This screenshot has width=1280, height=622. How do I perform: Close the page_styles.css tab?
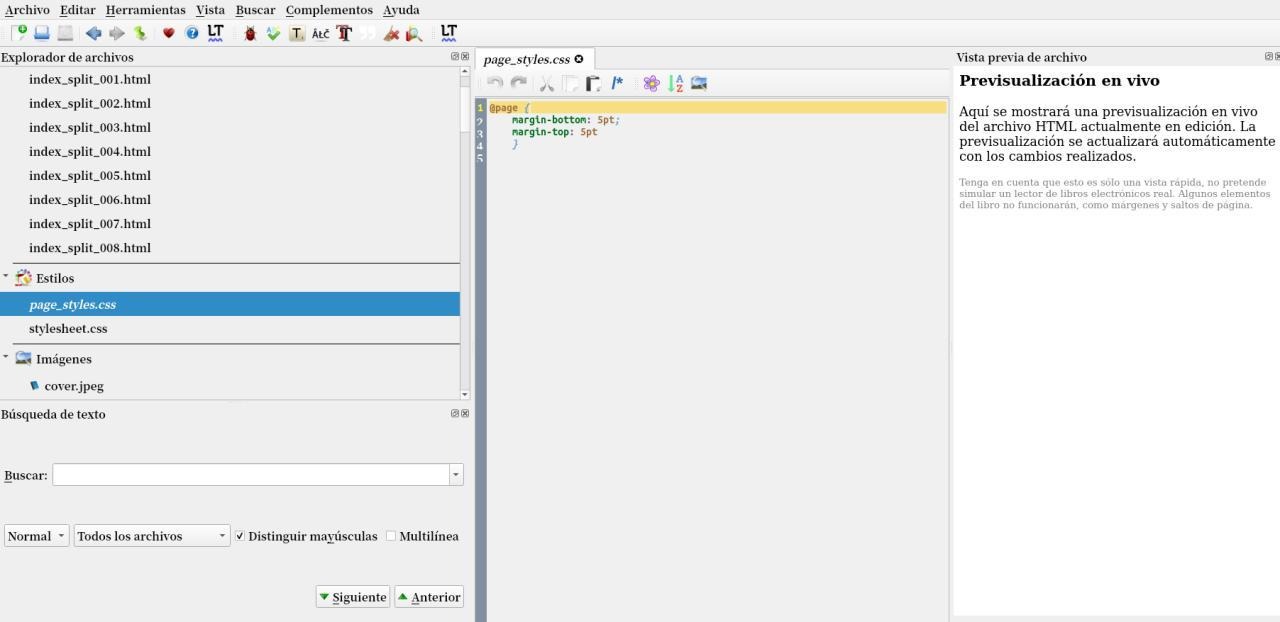coord(579,59)
